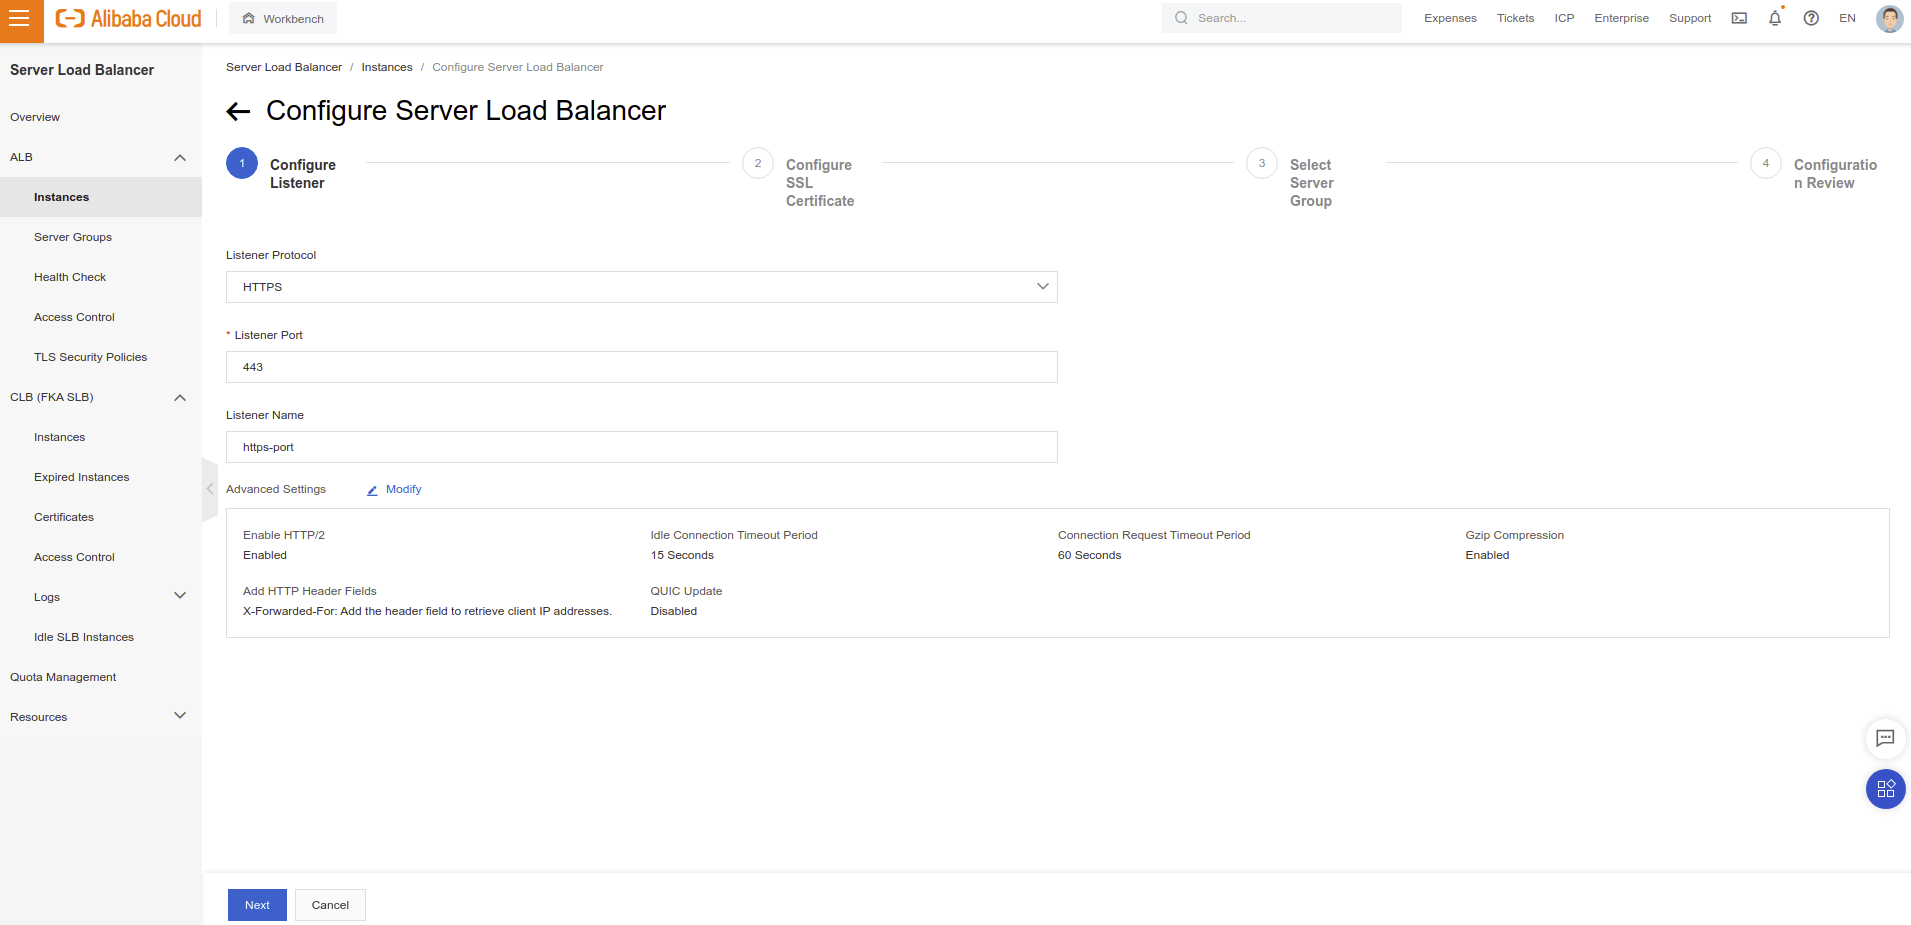Screen dimensions: 1911x925
Task: Click the Alibaba Cloud logo
Action: tap(128, 18)
